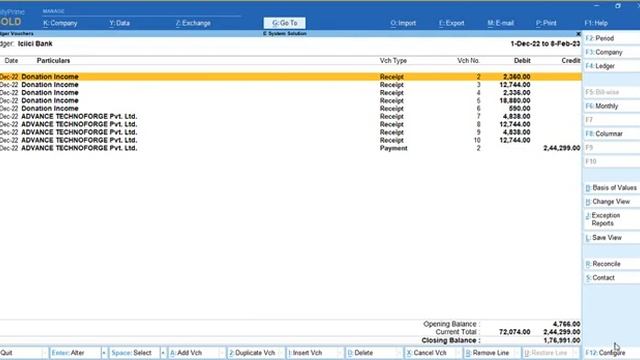The image size is (640, 360).
Task: Expand the arrow beside Enter: Alter
Action: click(104, 353)
